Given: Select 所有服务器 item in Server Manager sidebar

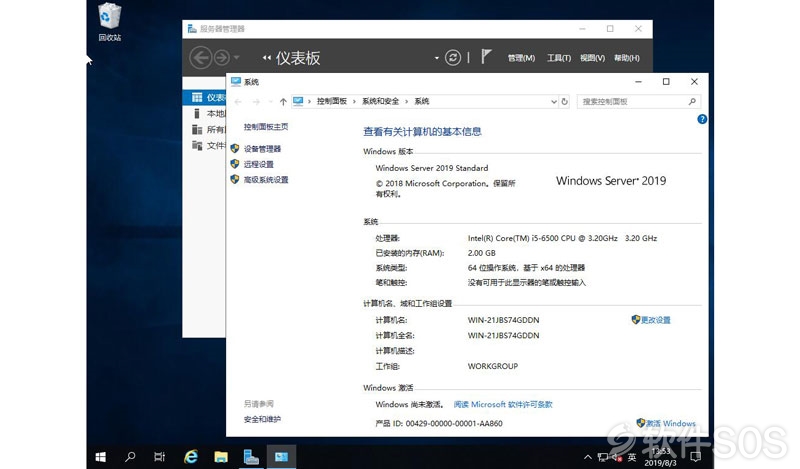Looking at the screenshot, I should [205, 130].
